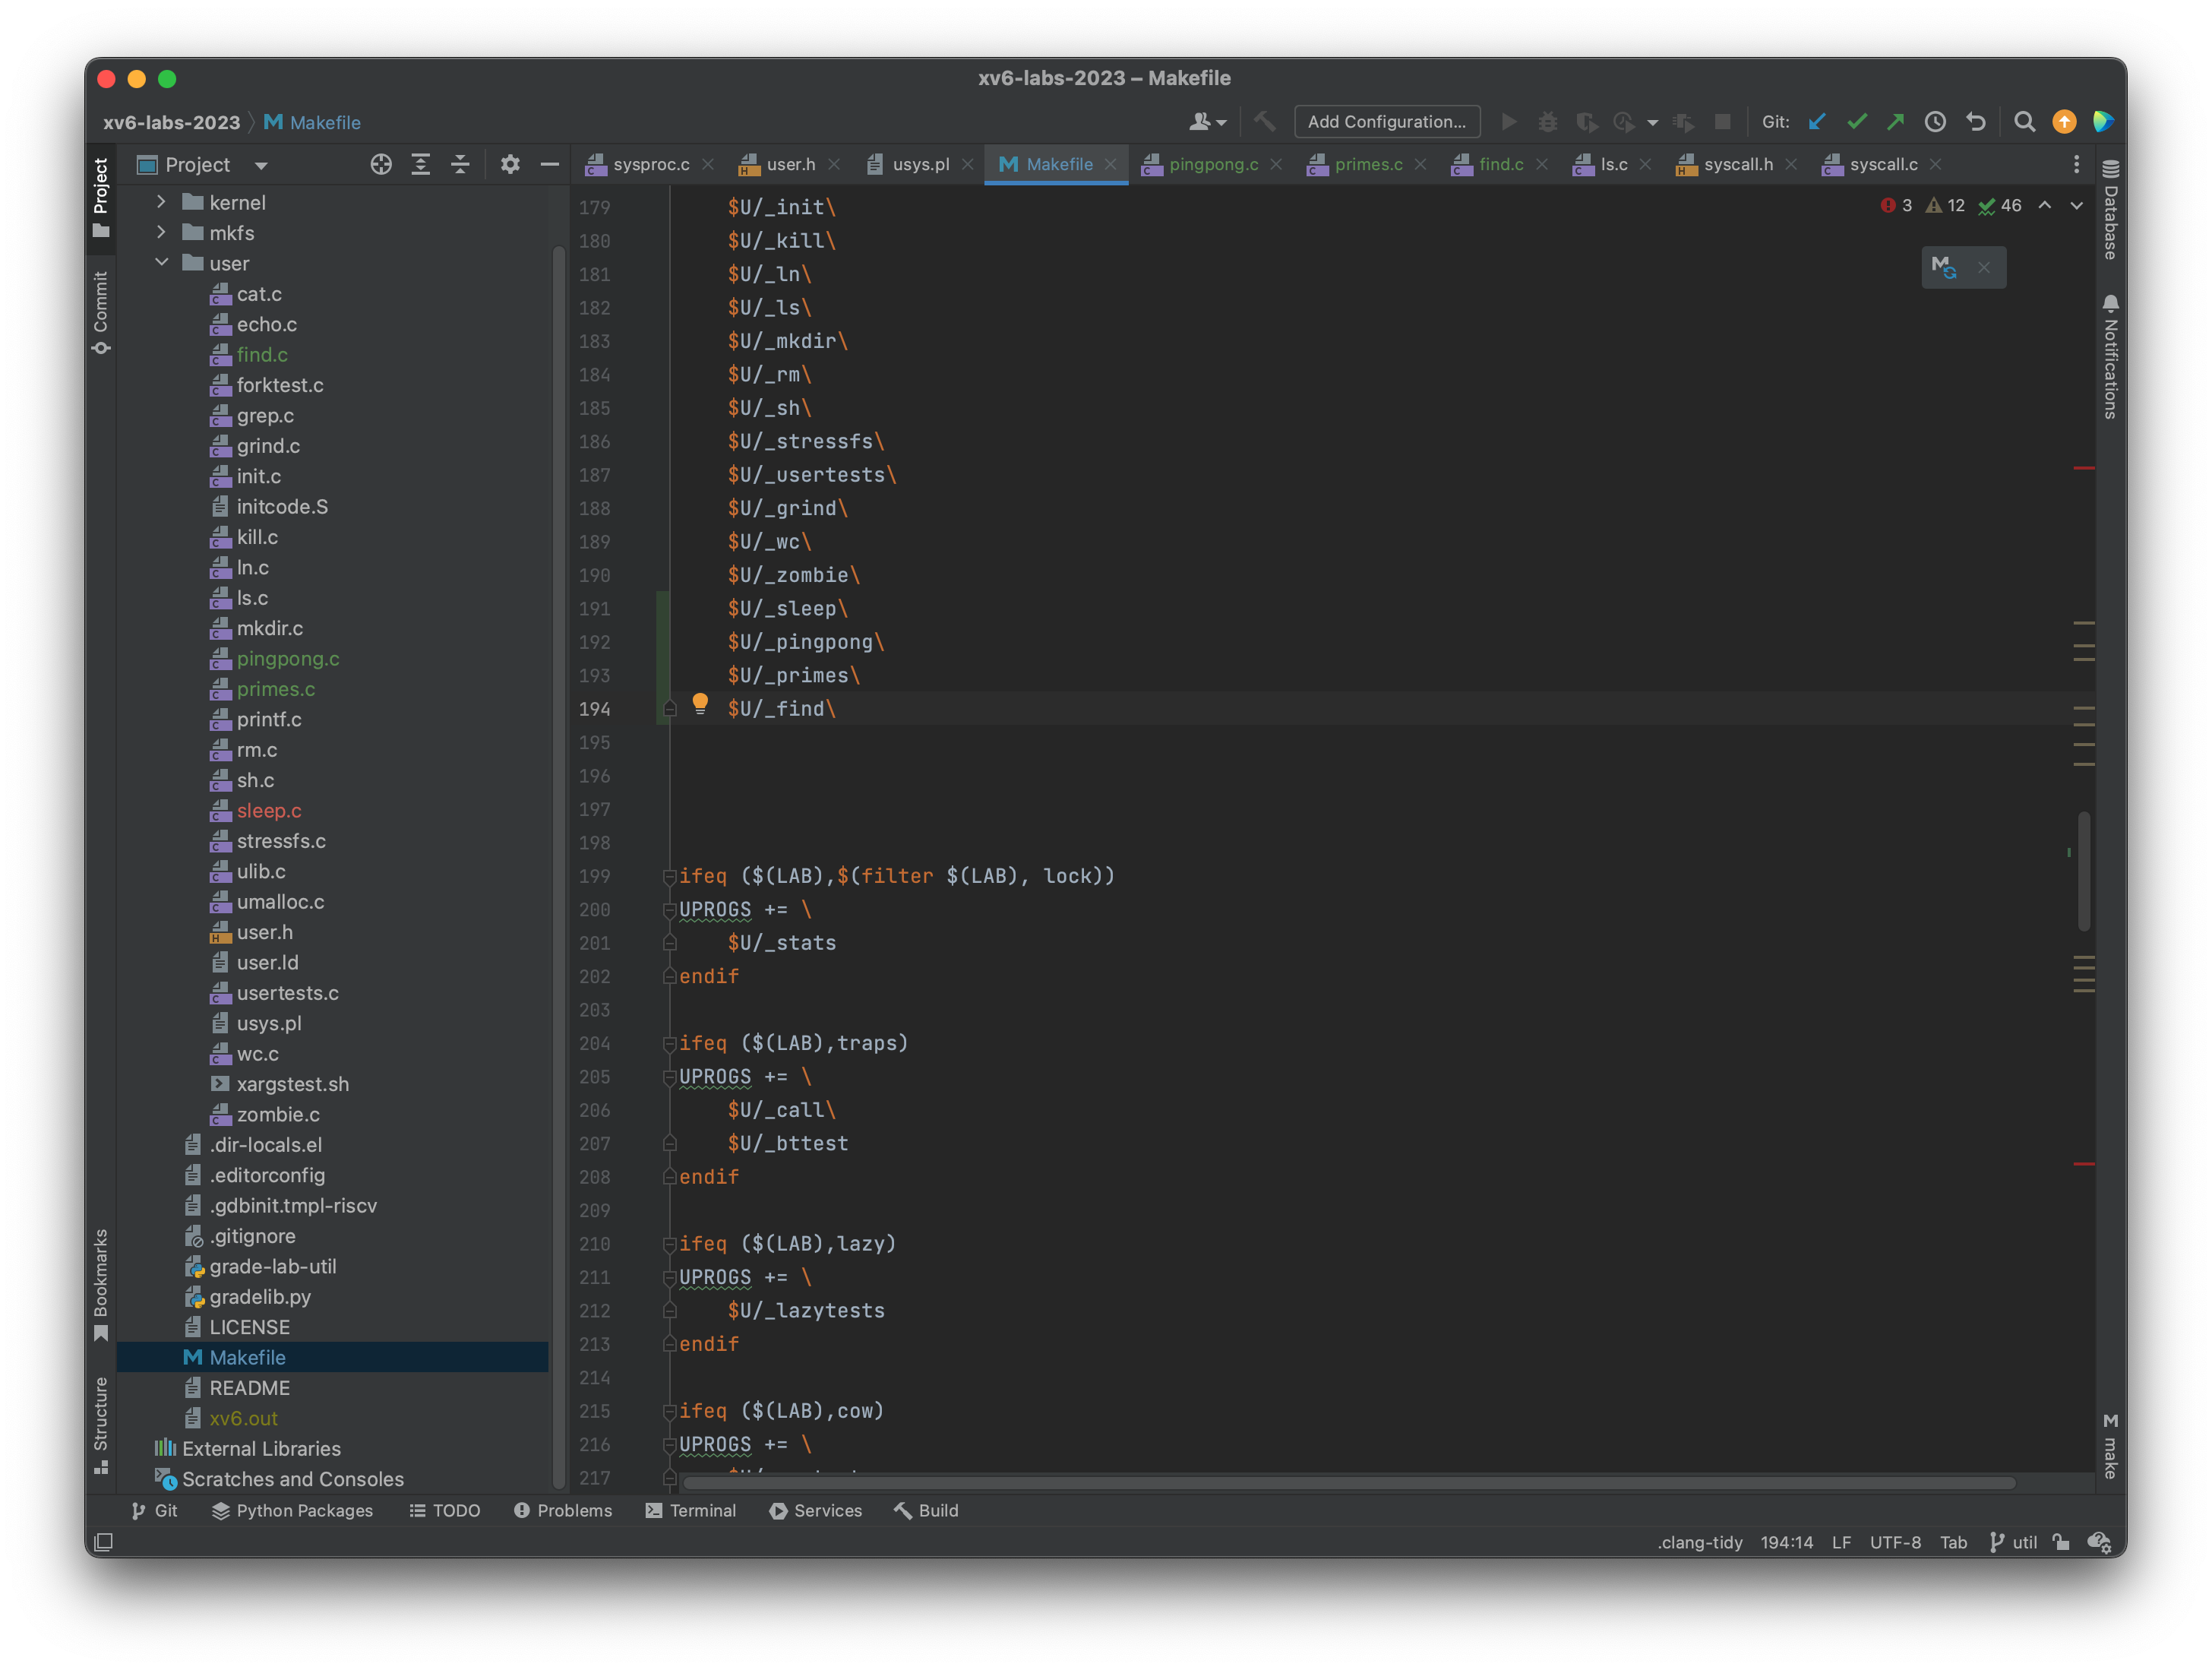Screen dimensions: 2212x1670
Task: Open the Add Configuration dropdown
Action: [x=1386, y=121]
